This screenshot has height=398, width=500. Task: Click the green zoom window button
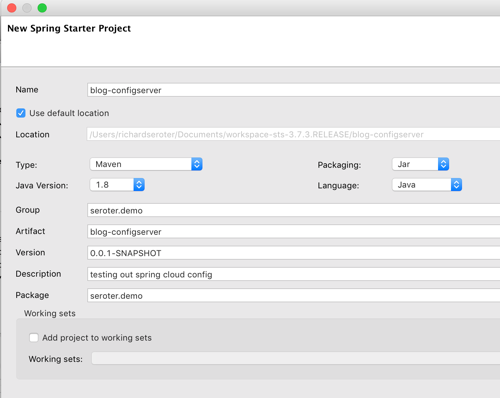42,8
